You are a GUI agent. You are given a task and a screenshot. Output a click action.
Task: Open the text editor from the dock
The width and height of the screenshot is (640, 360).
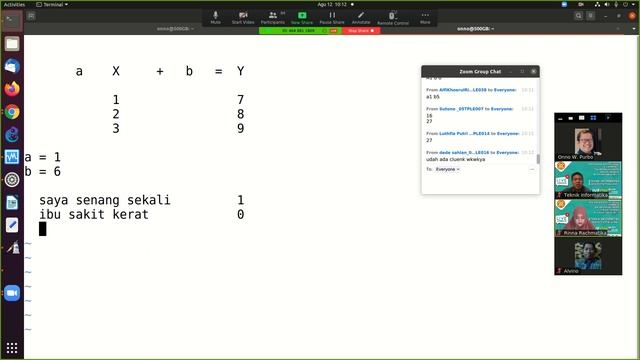tap(12, 225)
